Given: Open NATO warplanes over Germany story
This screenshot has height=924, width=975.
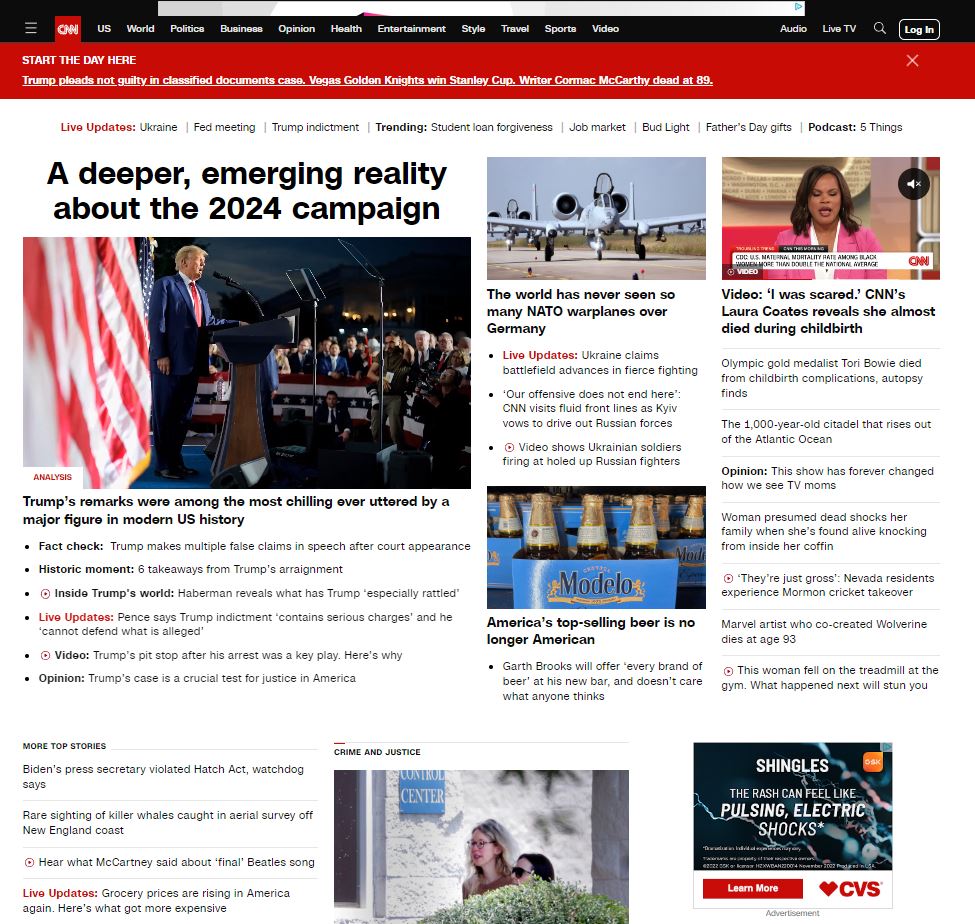Looking at the screenshot, I should click(581, 312).
